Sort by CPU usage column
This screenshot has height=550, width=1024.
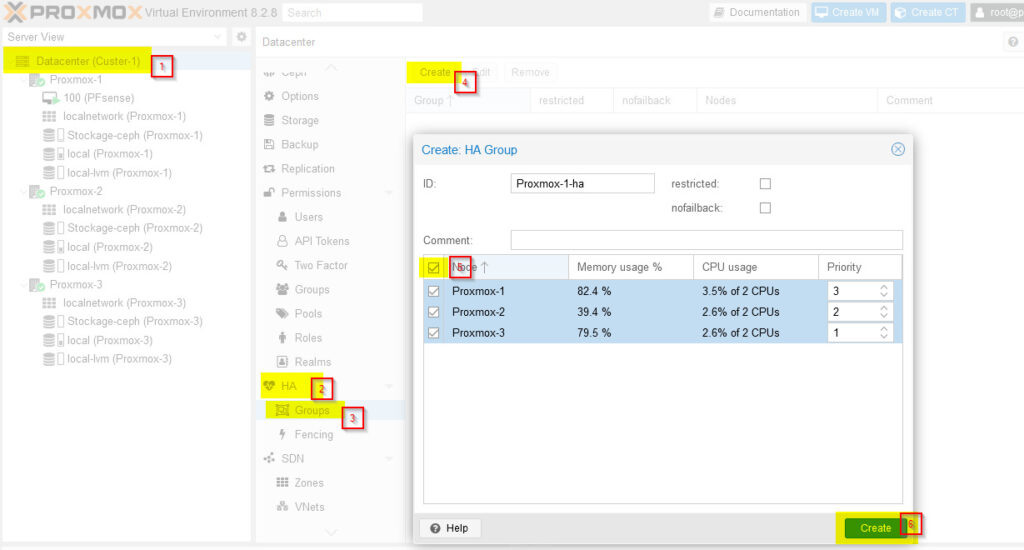pos(756,267)
